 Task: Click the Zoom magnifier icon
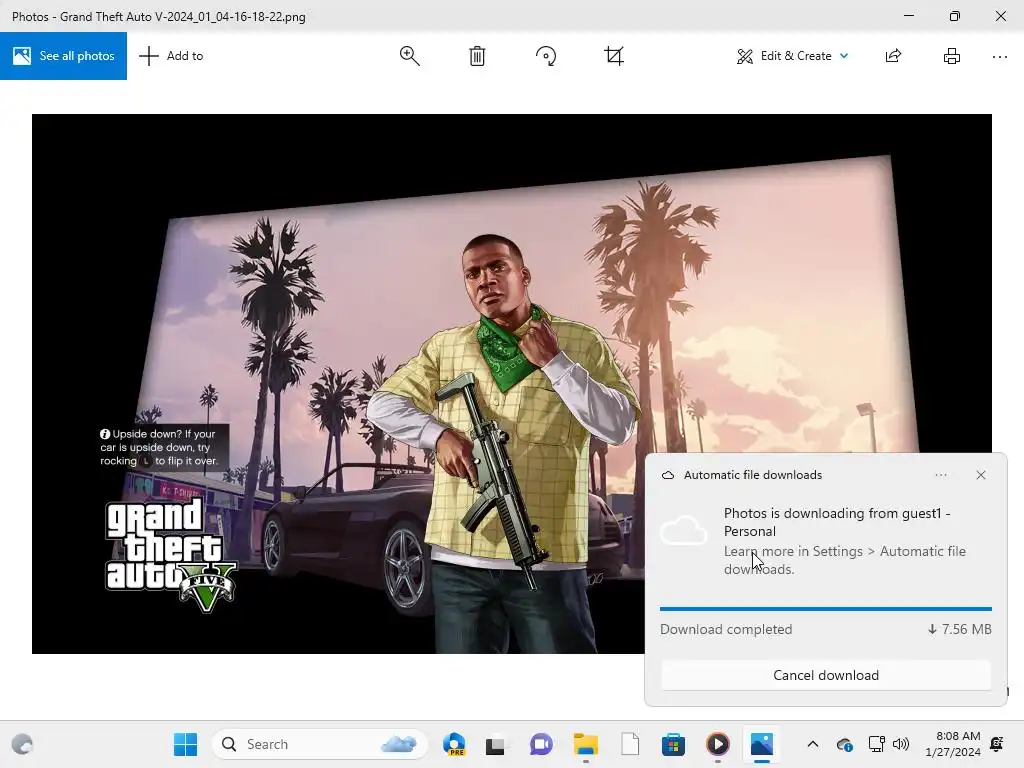(x=409, y=56)
